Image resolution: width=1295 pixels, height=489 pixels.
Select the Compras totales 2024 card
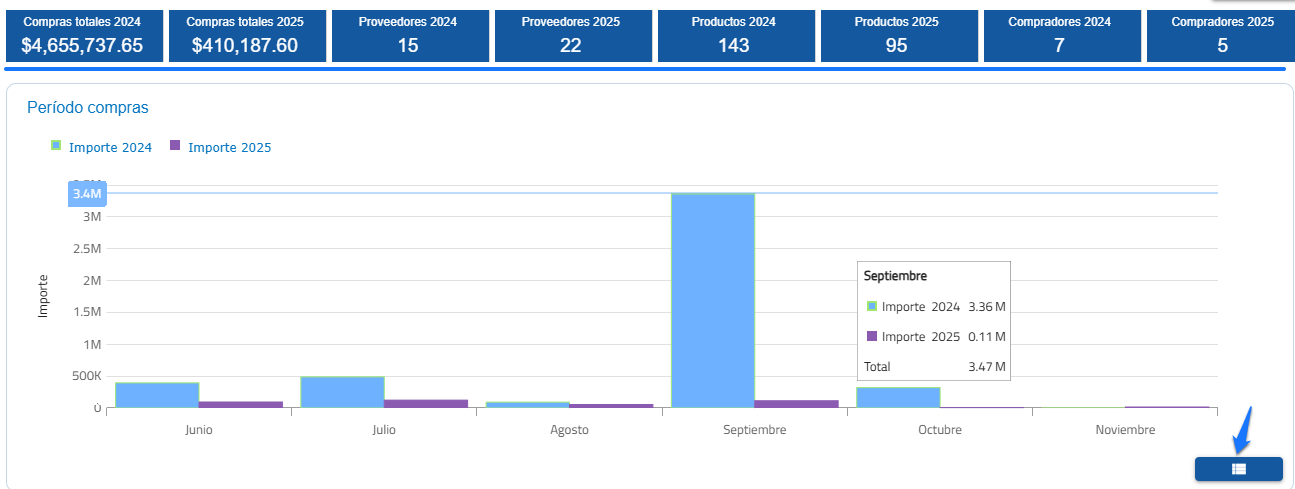[82, 36]
